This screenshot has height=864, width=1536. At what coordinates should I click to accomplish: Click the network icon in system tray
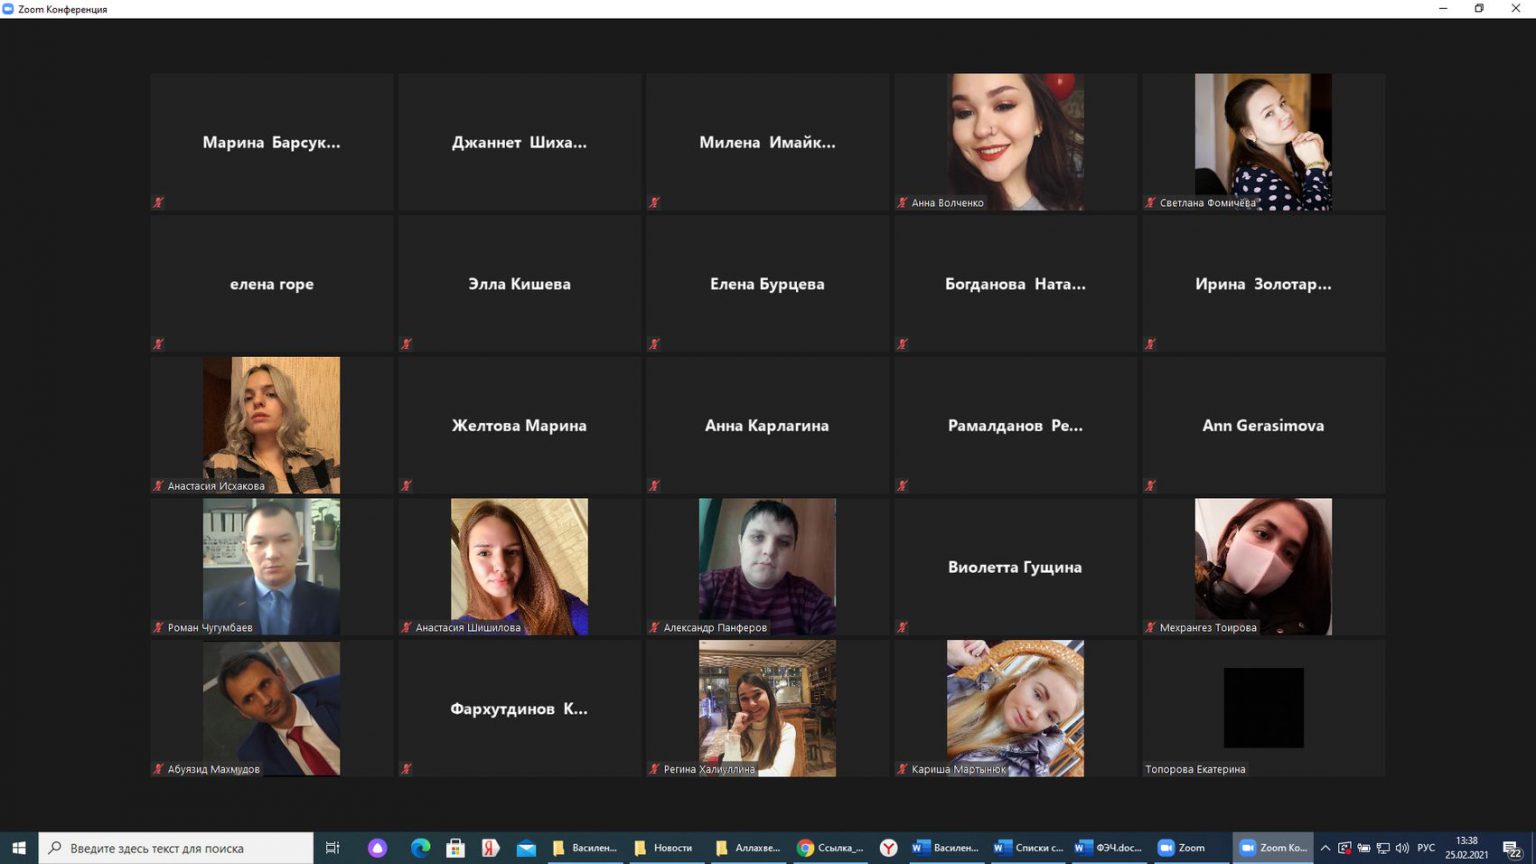click(1383, 848)
